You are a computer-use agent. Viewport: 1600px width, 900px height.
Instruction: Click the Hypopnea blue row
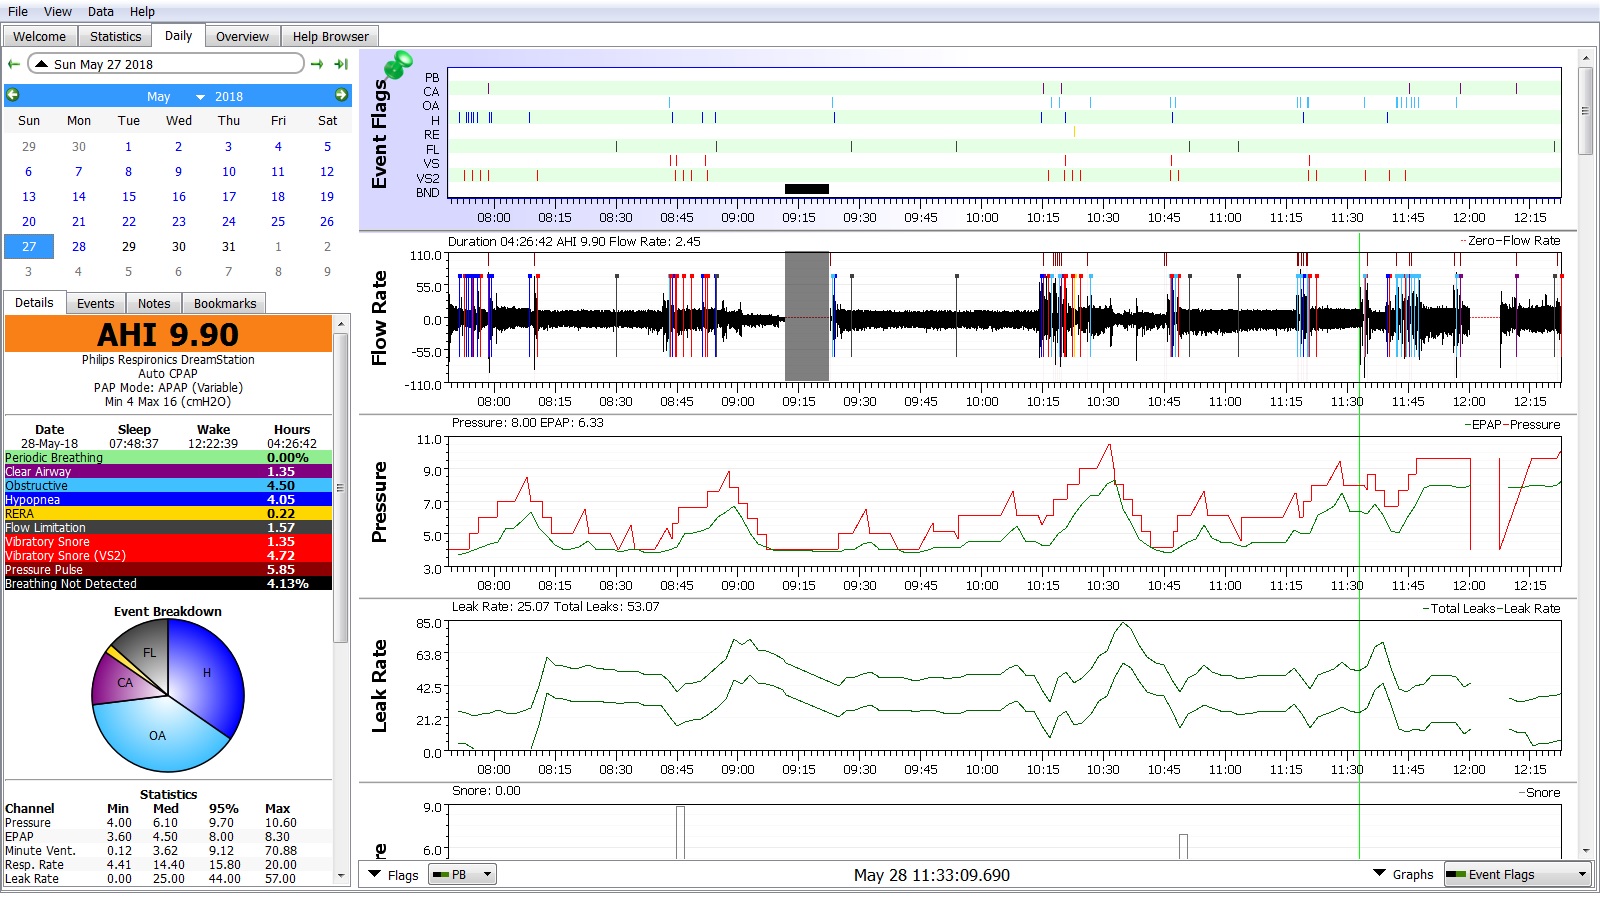(x=168, y=499)
